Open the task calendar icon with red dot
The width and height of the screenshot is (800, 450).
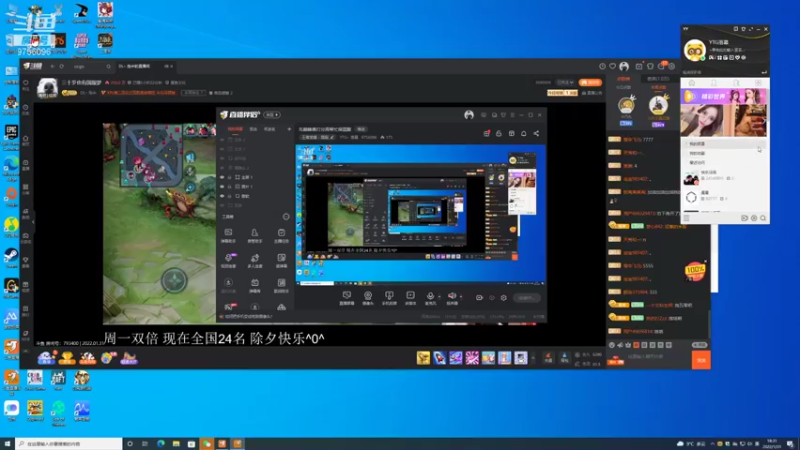(487, 134)
